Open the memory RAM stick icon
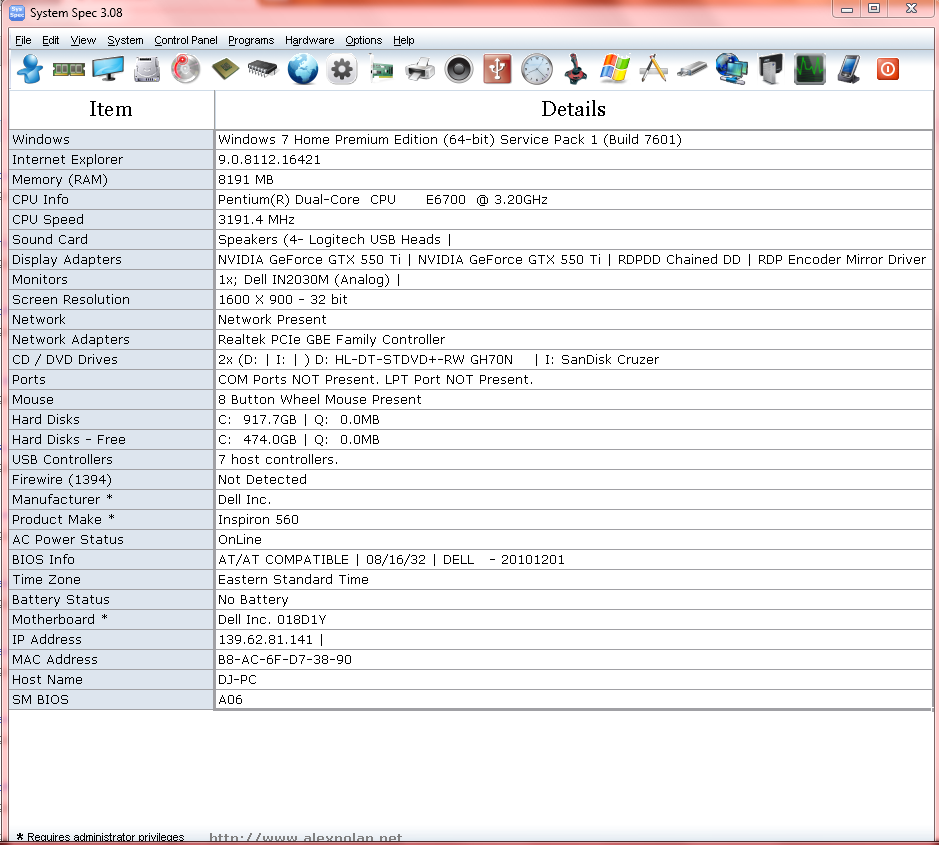Image resolution: width=939 pixels, height=845 pixels. coord(69,69)
